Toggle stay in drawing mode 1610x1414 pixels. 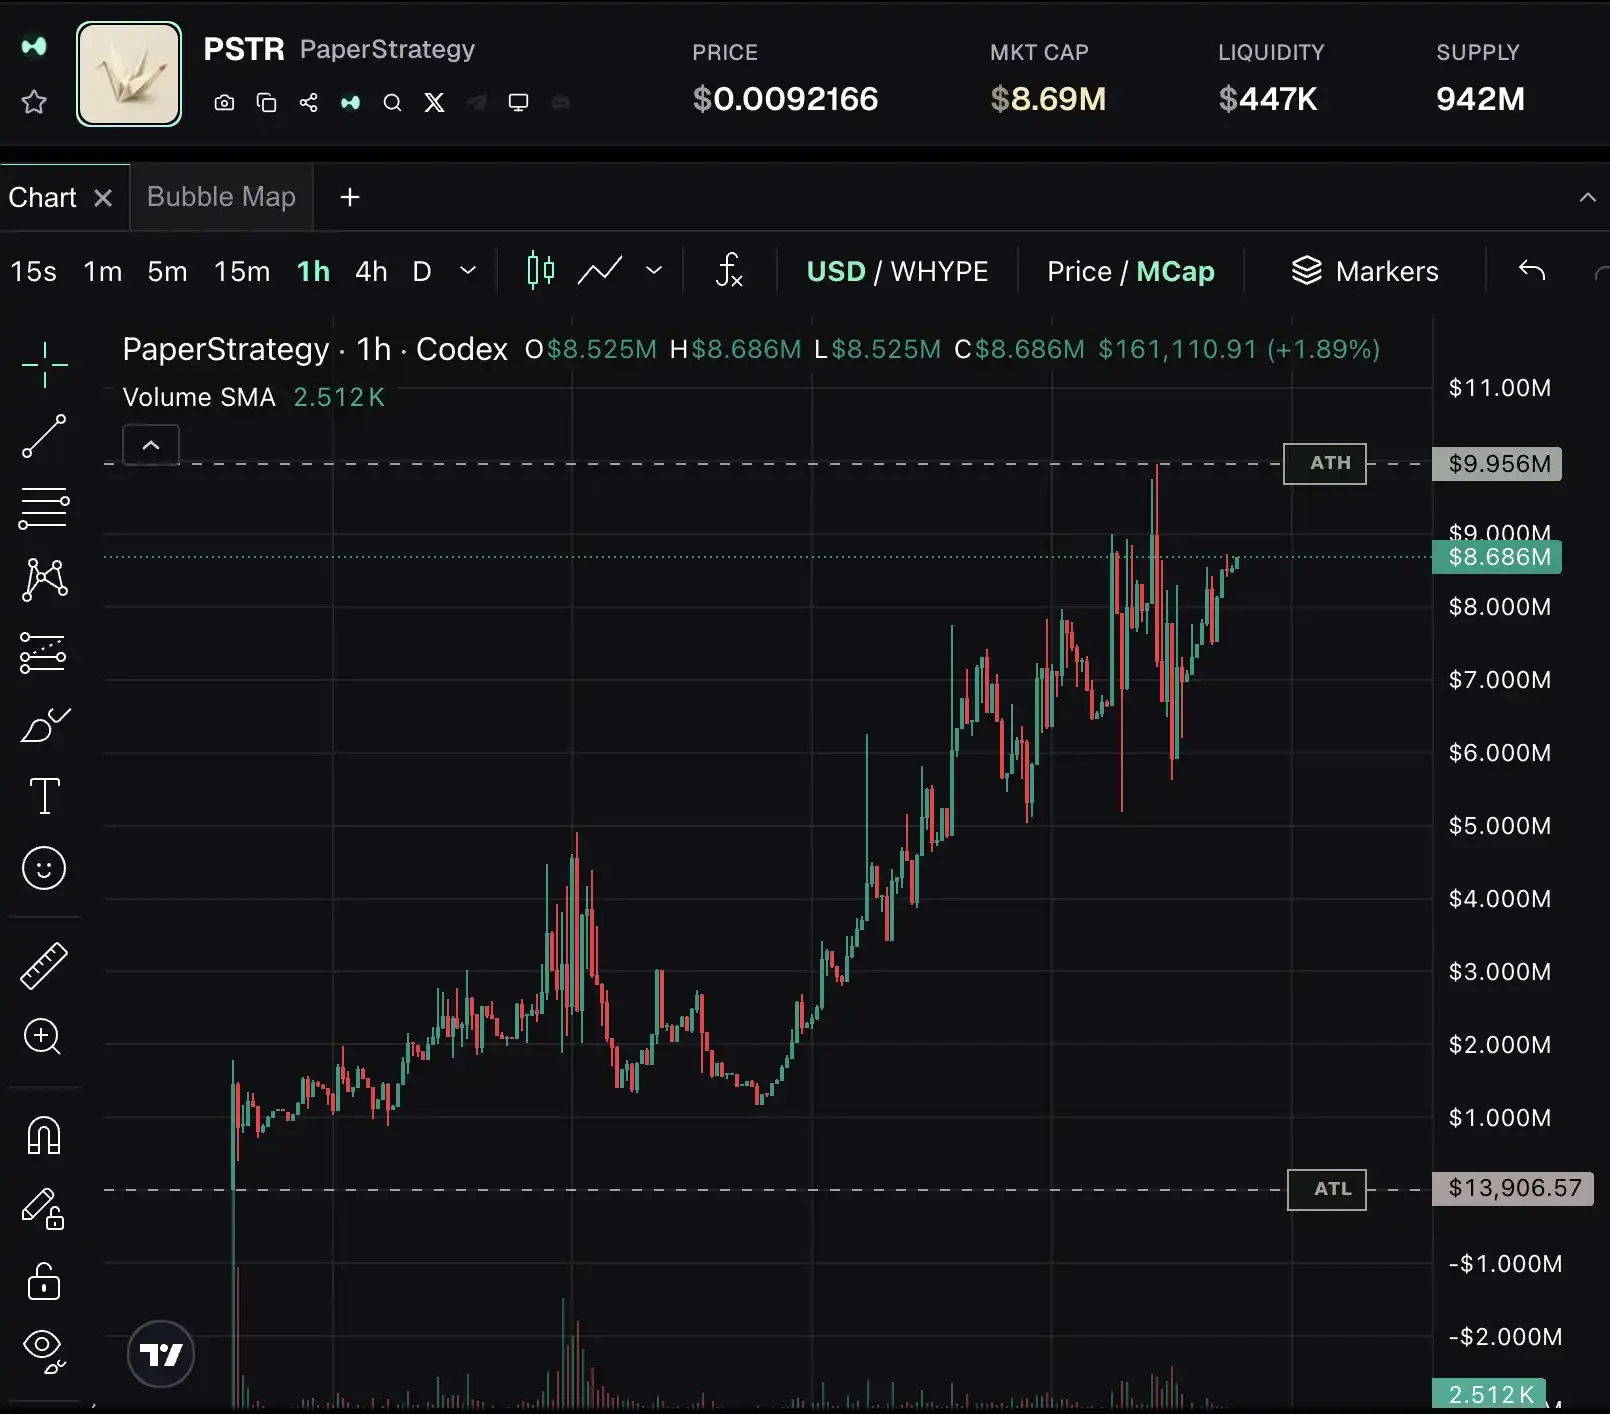(x=44, y=1209)
